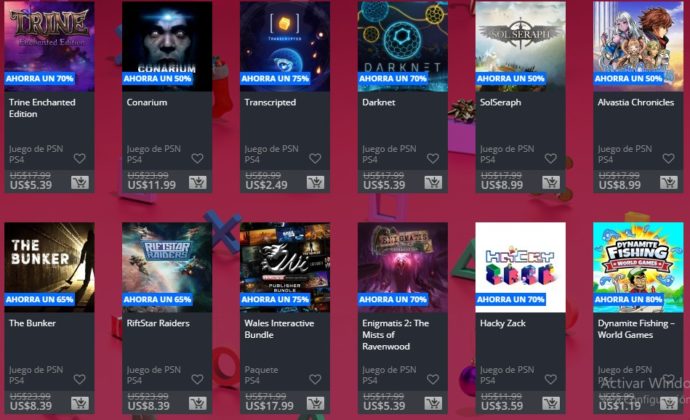The width and height of the screenshot is (690, 420).
Task: Toggle wishlist heart for Alvastia Chronicles
Action: [668, 158]
